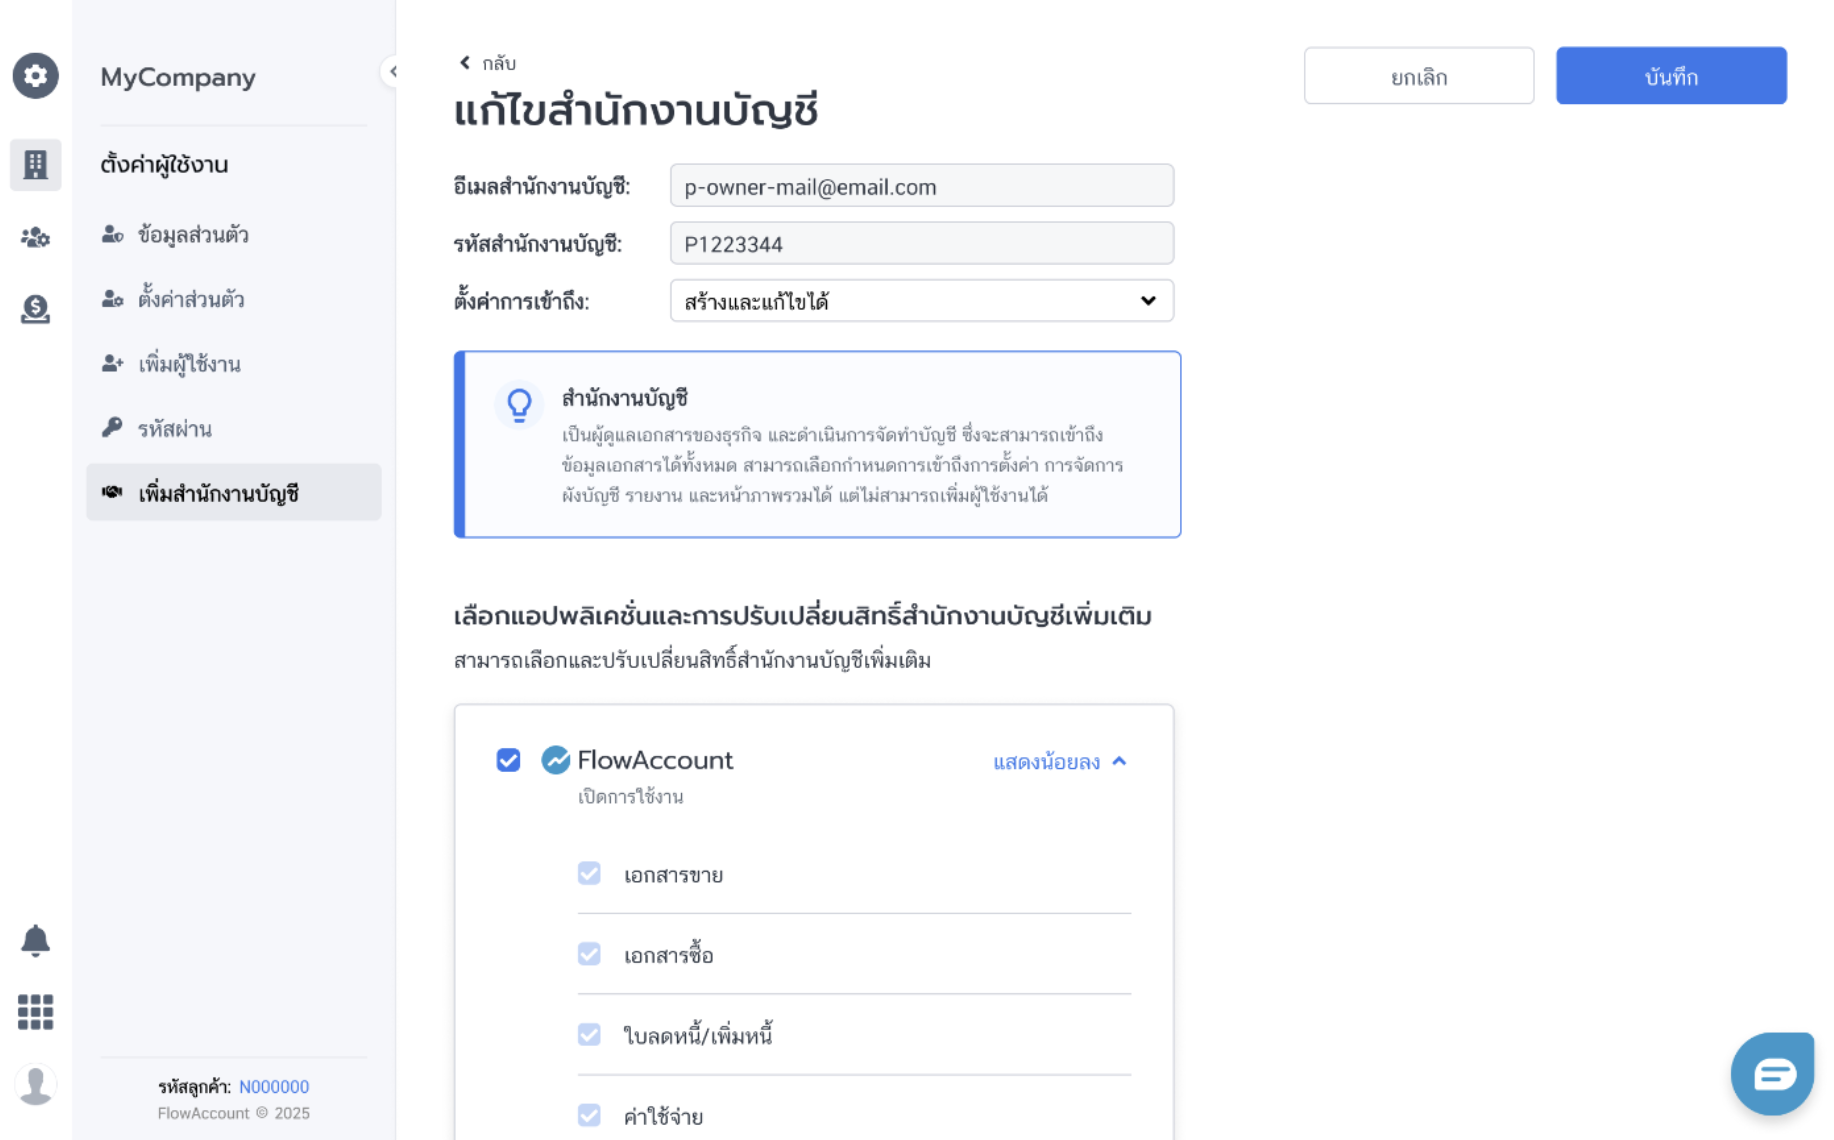Open the settings gear icon
Viewport: 1834px width, 1140px height.
[35, 76]
